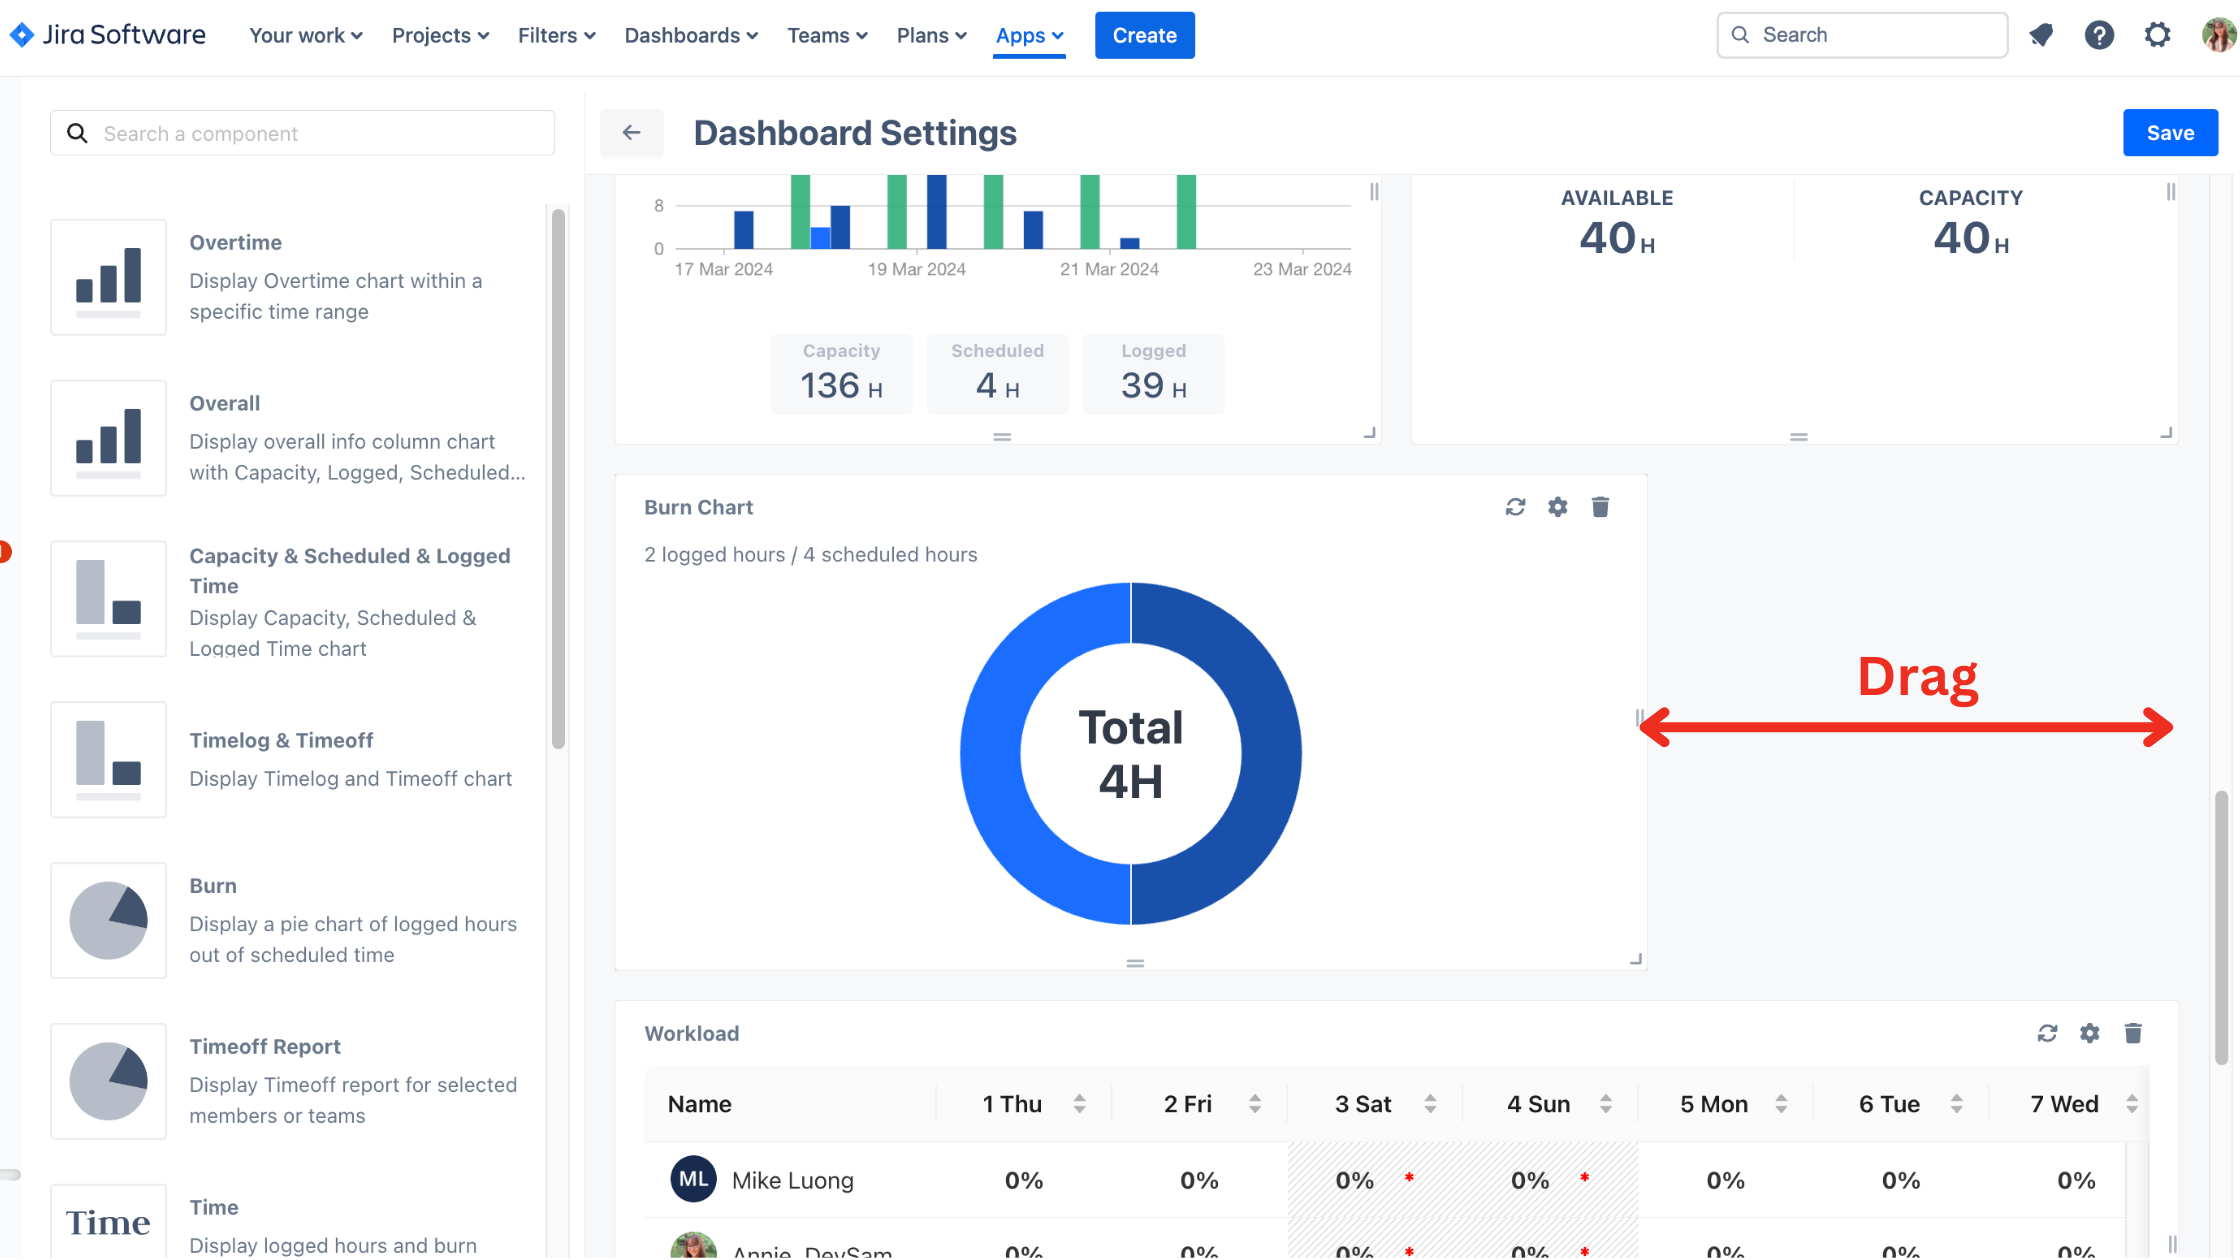
Task: Focus the Search a component field
Action: pyautogui.click(x=302, y=133)
